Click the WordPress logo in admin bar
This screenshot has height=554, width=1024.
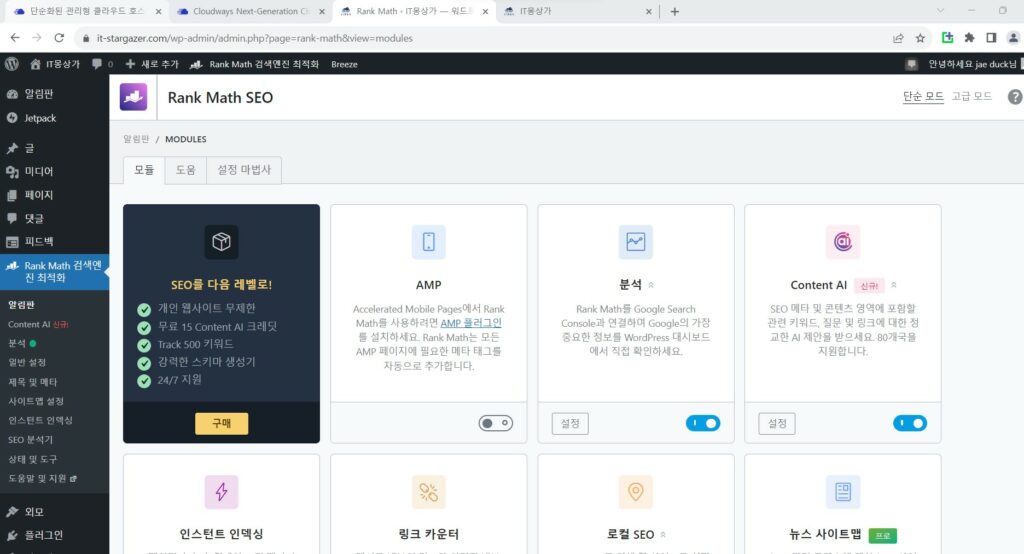coord(11,64)
